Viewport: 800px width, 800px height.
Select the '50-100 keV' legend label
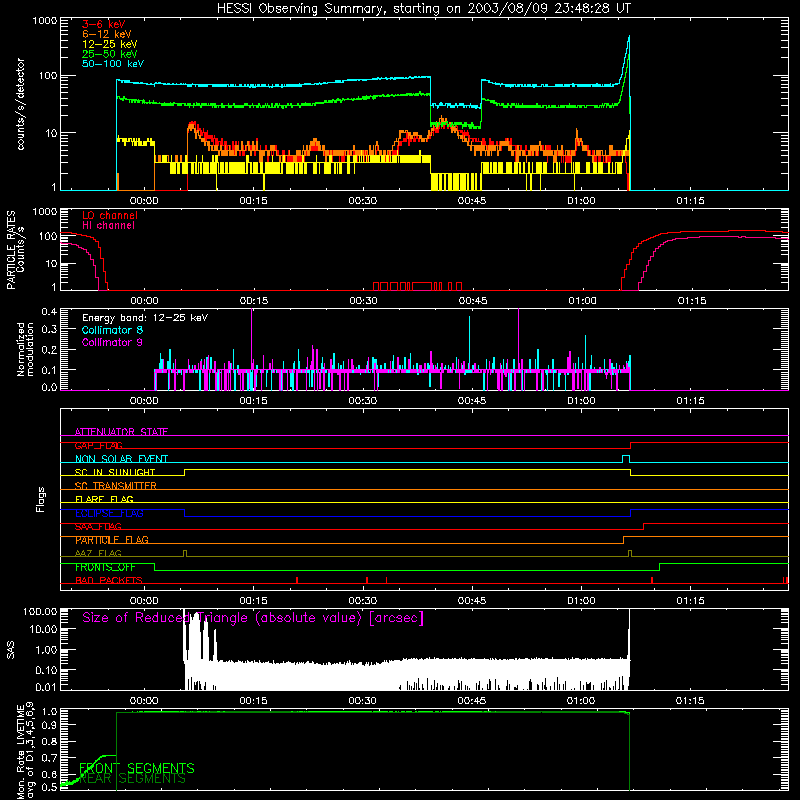pyautogui.click(x=113, y=64)
